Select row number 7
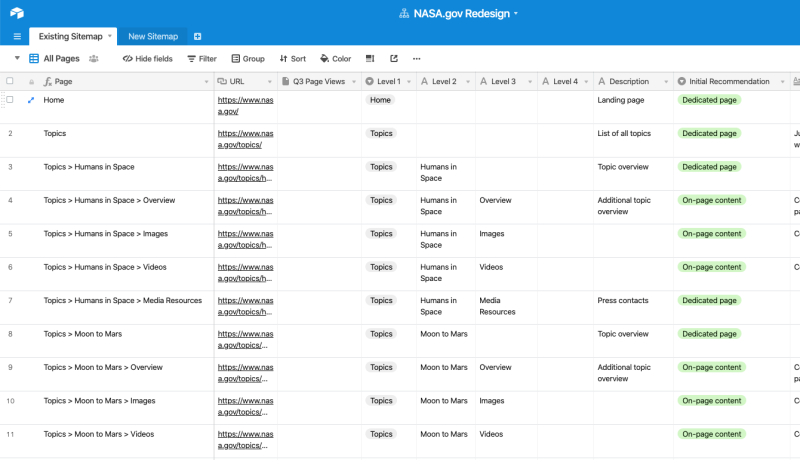The image size is (800, 460). (10, 300)
